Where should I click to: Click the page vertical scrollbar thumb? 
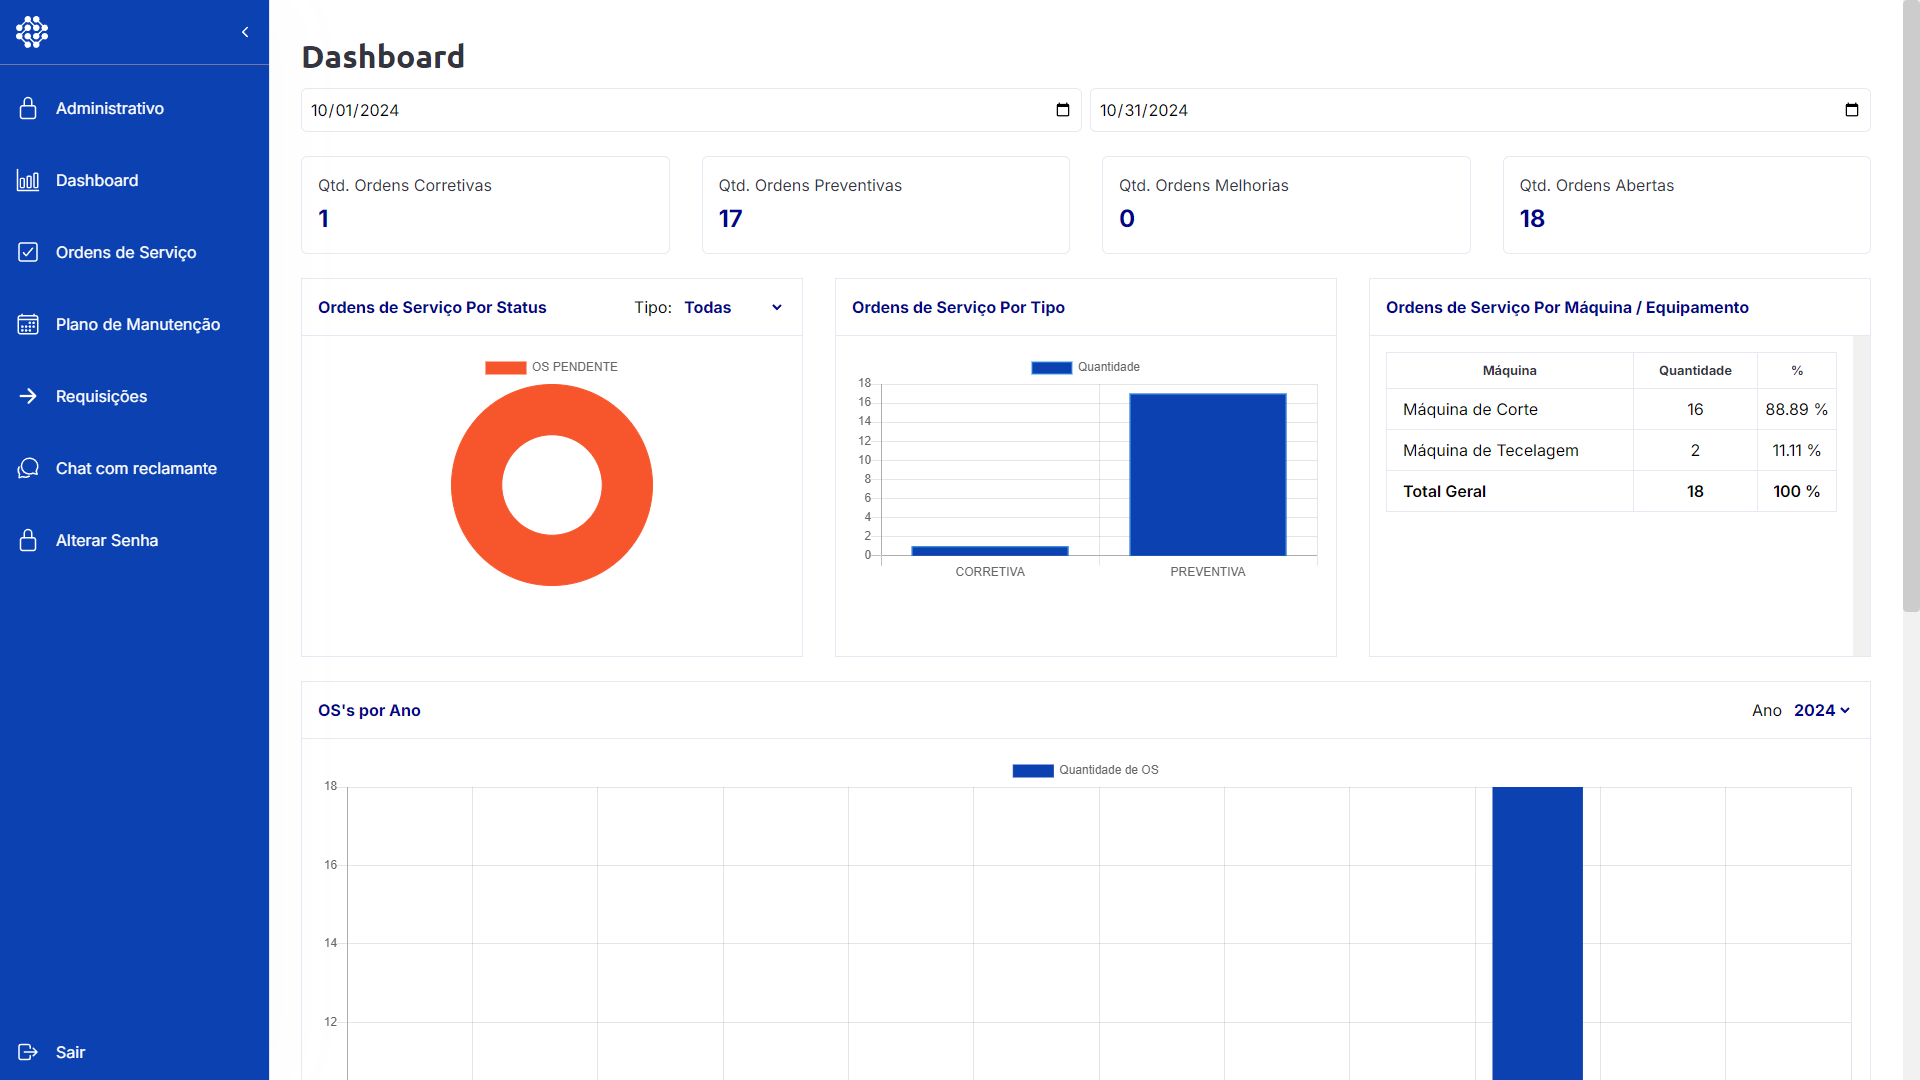tap(1911, 306)
